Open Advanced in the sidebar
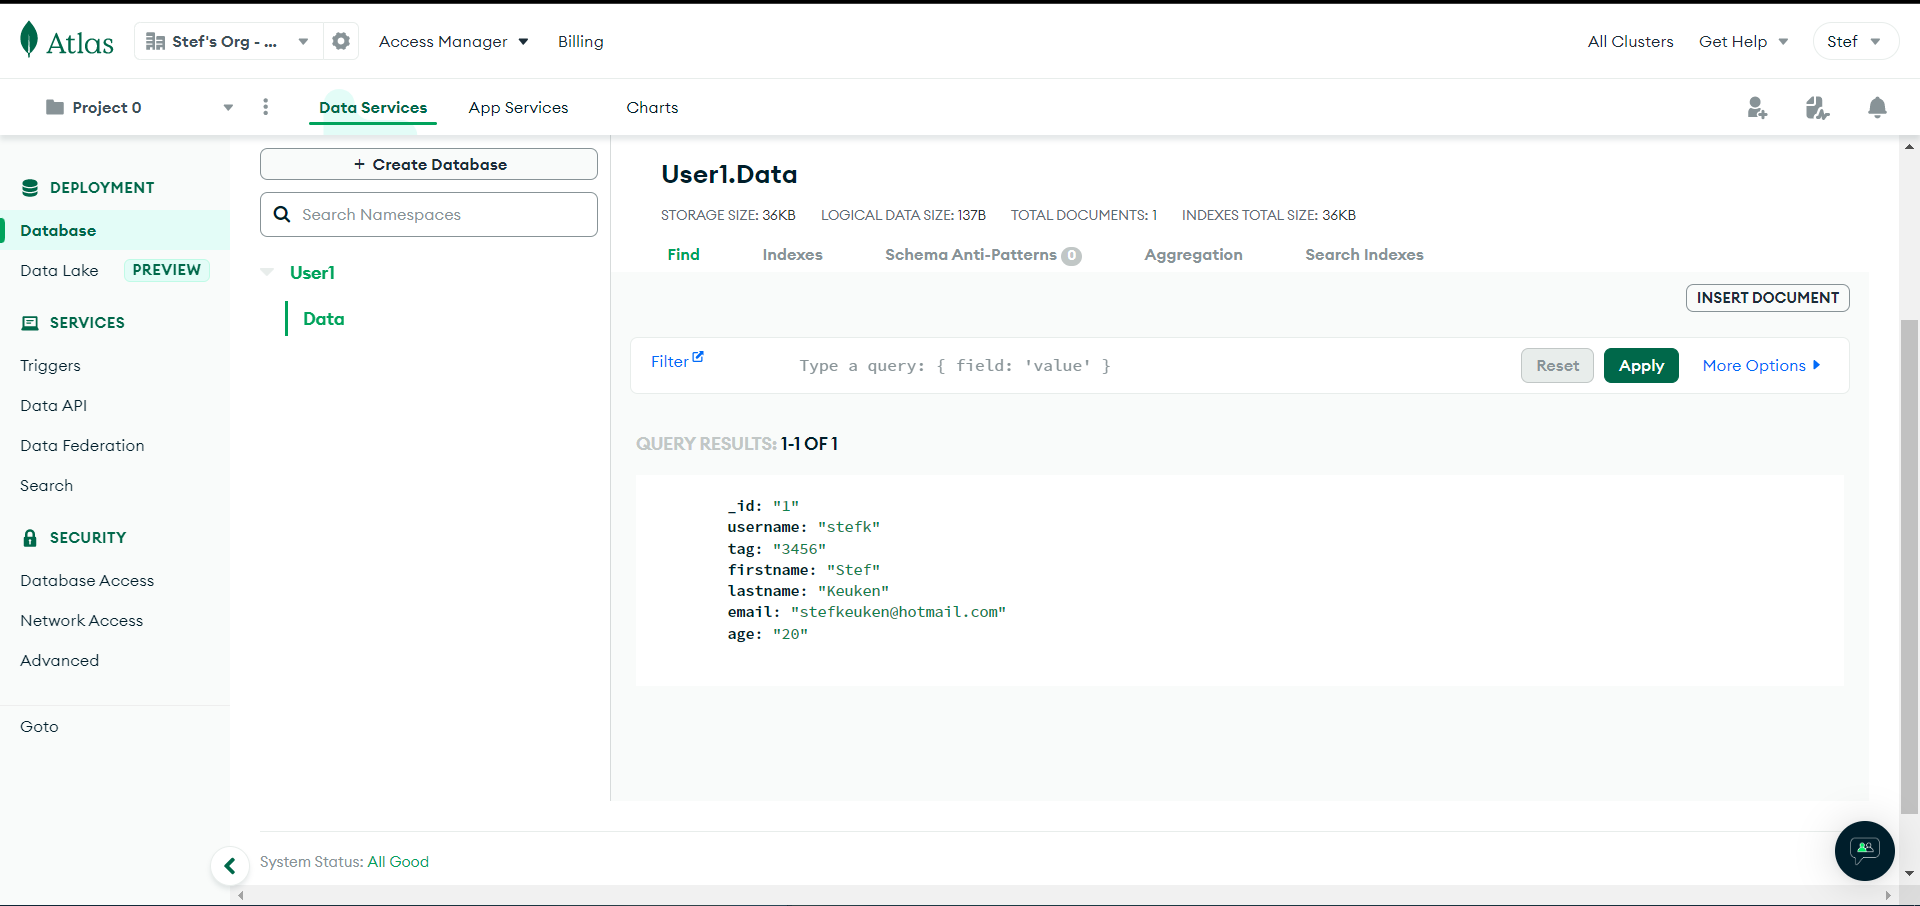 point(59,661)
